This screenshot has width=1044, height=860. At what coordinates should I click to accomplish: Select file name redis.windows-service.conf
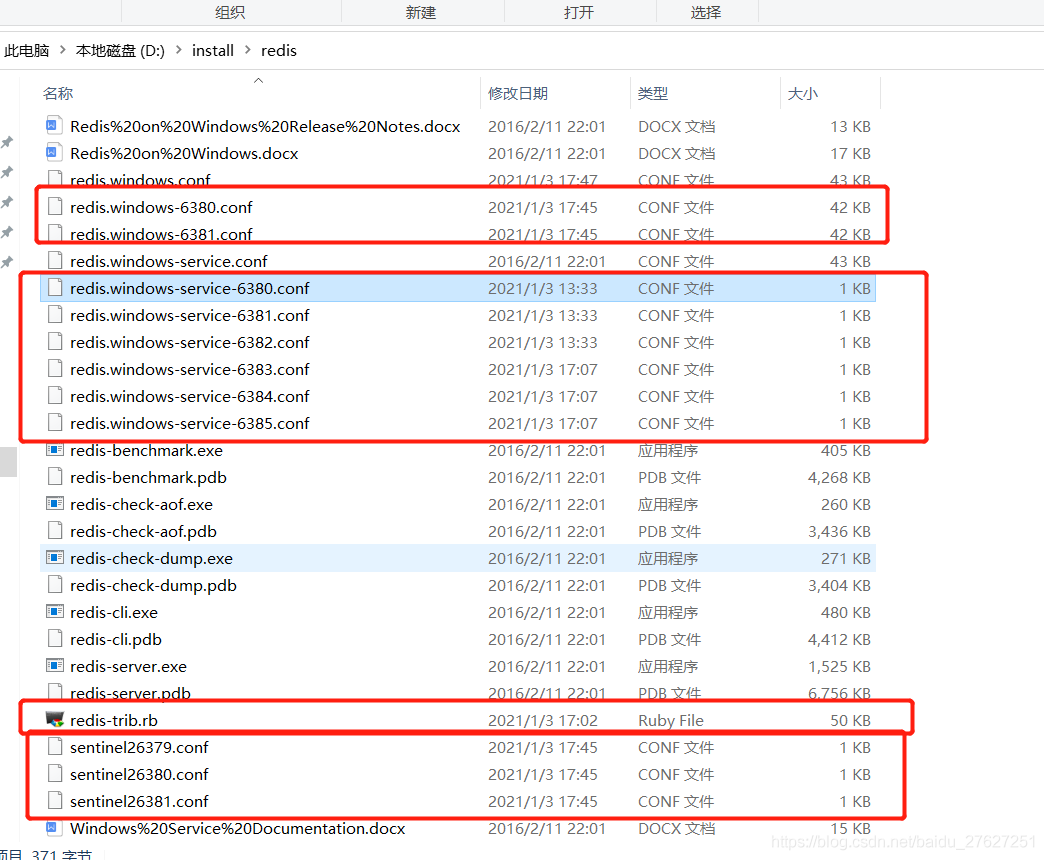click(x=168, y=262)
